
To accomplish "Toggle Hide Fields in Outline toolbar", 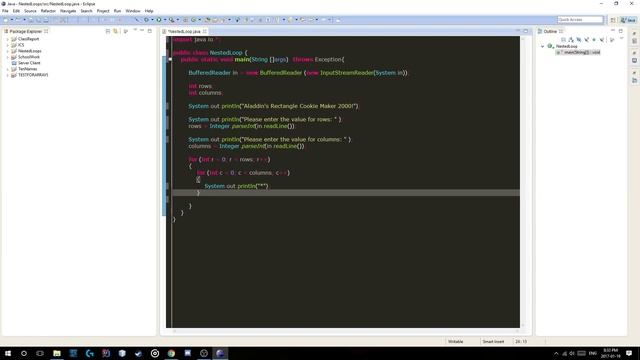I will pyautogui.click(x=579, y=40).
